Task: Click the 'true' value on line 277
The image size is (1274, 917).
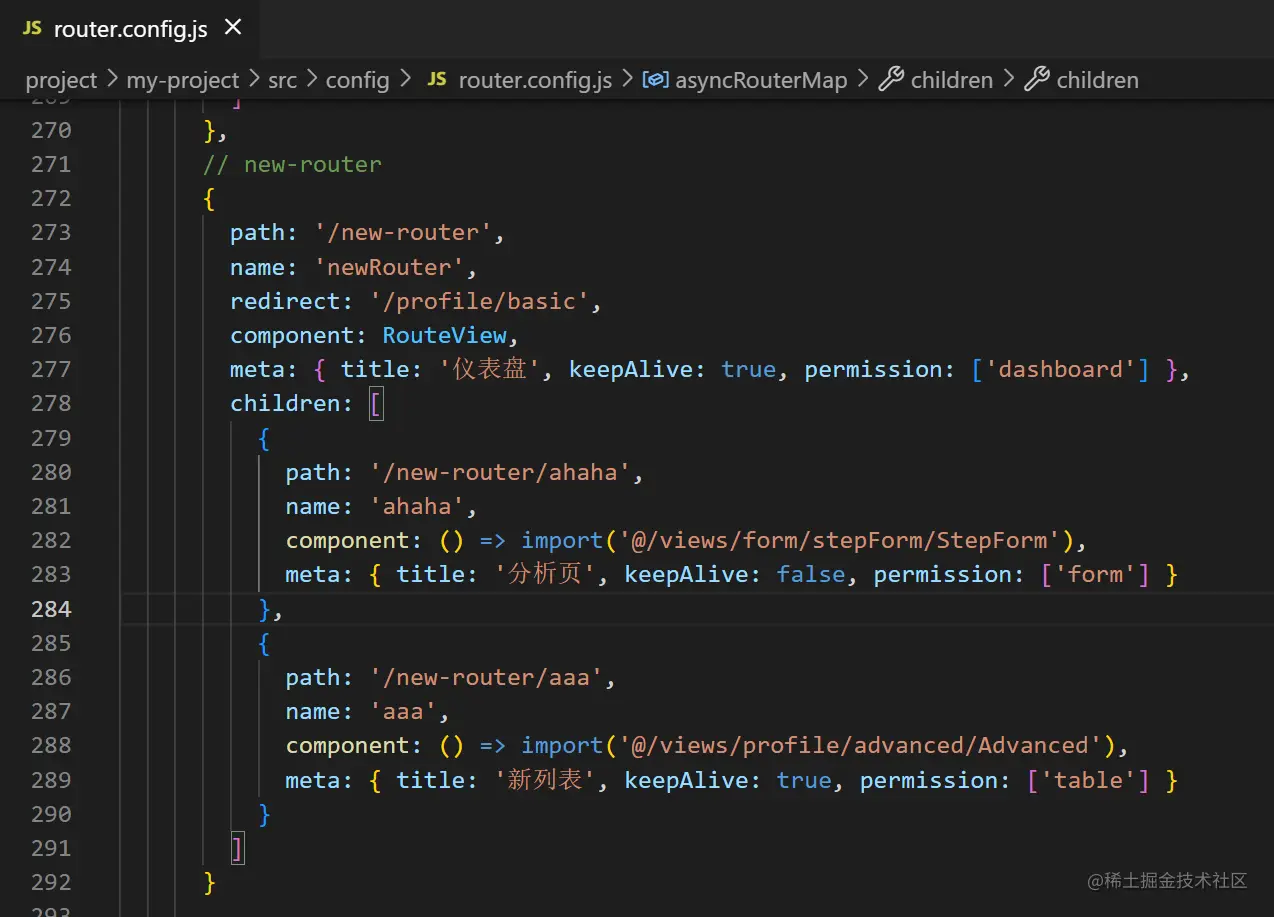Action: tap(749, 369)
